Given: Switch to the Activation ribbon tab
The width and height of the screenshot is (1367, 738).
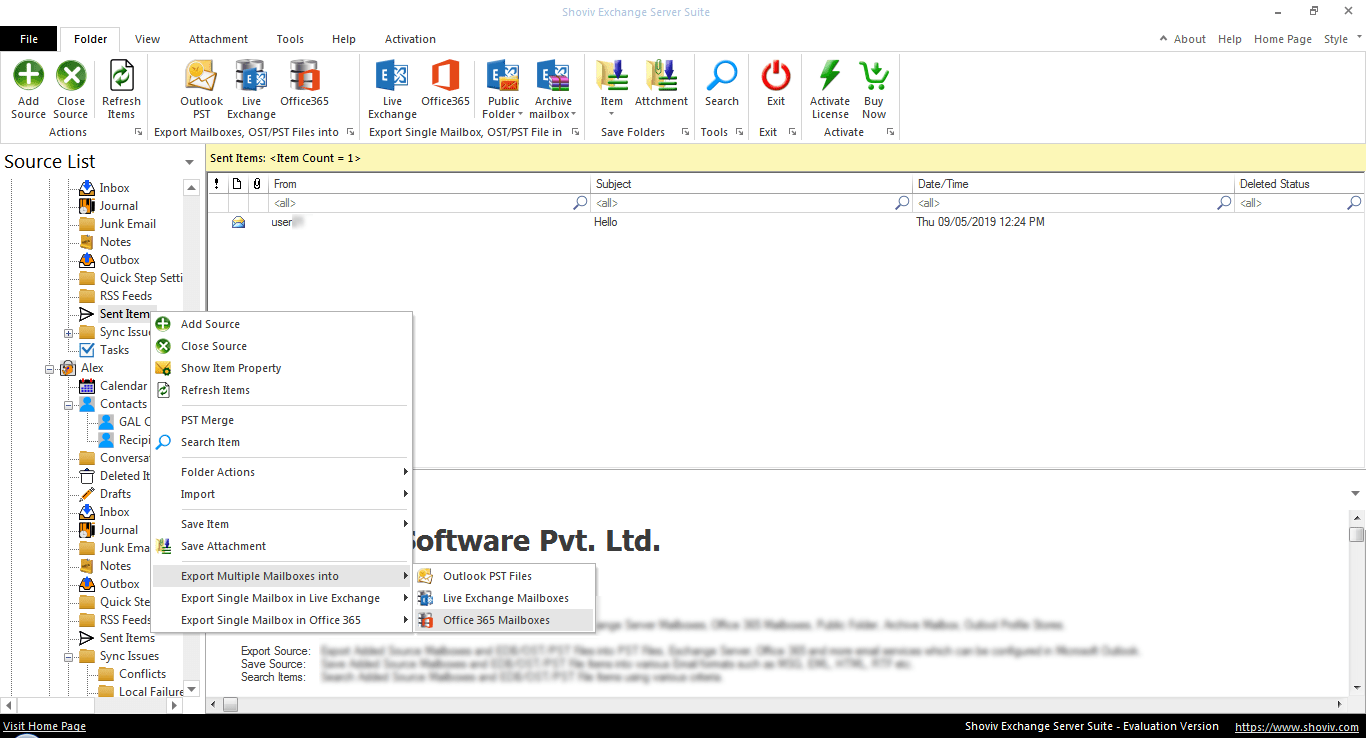Looking at the screenshot, I should click(410, 39).
